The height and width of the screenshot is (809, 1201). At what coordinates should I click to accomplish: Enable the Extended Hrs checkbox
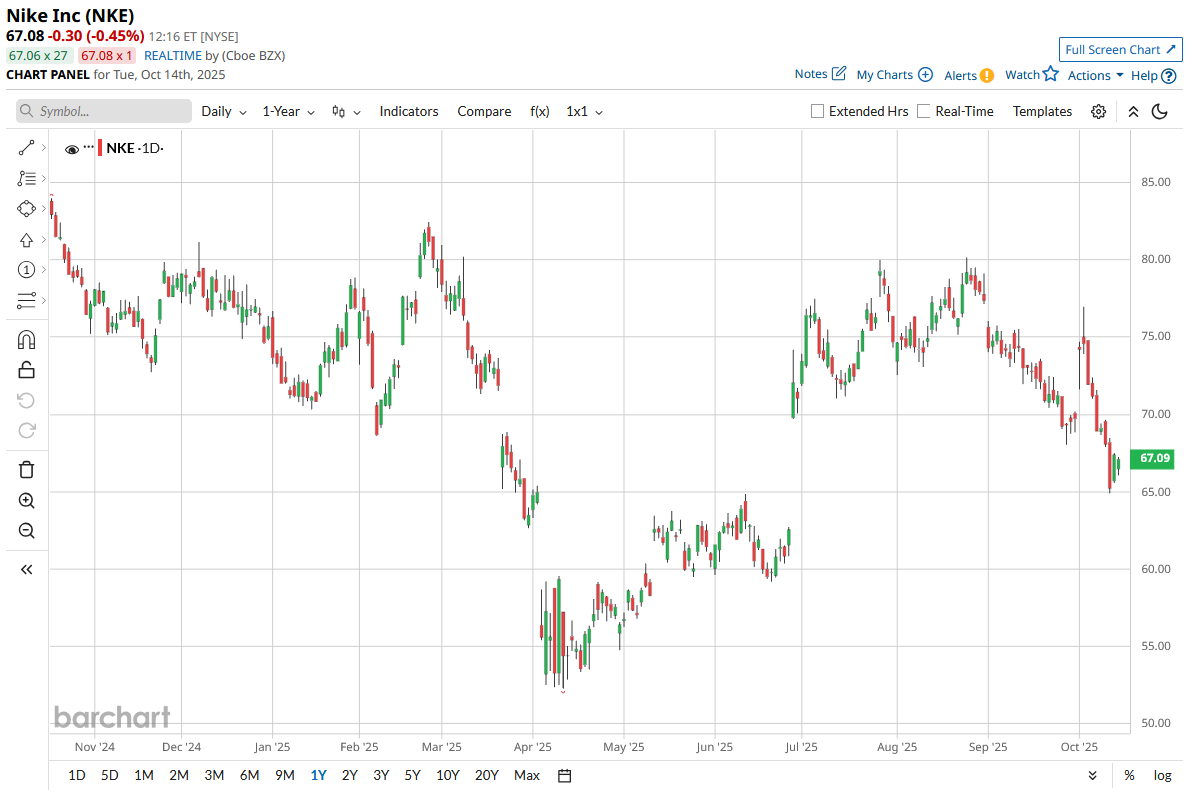(x=818, y=112)
